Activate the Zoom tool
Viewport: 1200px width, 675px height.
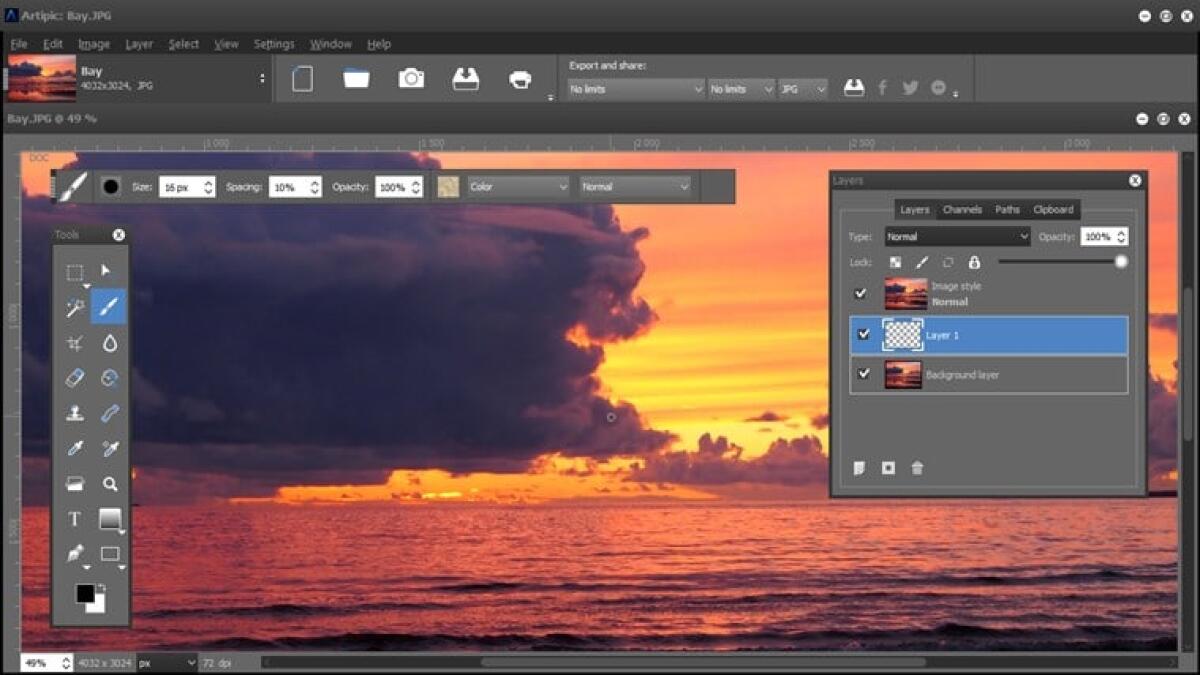coord(110,483)
